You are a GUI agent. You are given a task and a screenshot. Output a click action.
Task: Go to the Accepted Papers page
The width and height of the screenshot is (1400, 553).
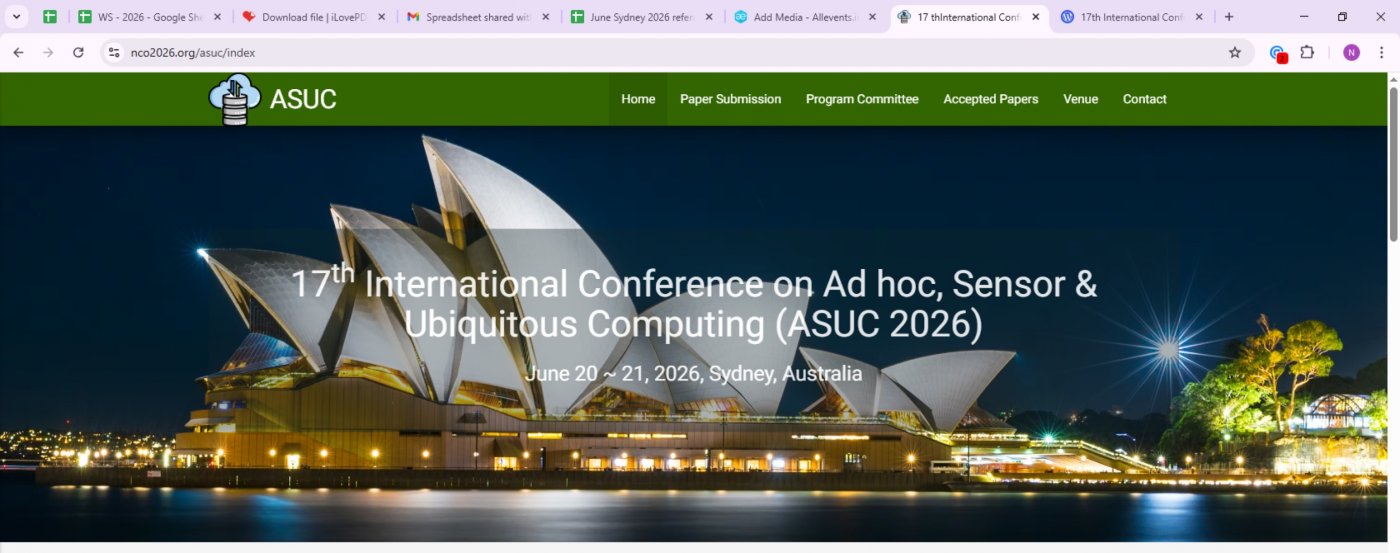[x=990, y=99]
